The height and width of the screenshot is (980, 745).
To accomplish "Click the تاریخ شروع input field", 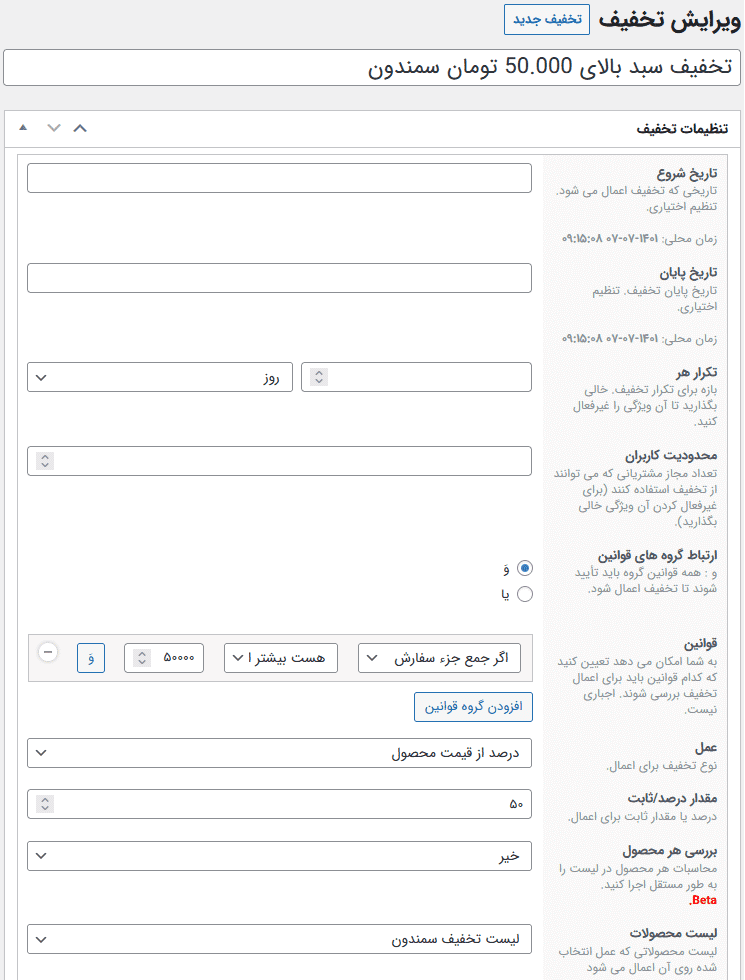I will [x=279, y=178].
